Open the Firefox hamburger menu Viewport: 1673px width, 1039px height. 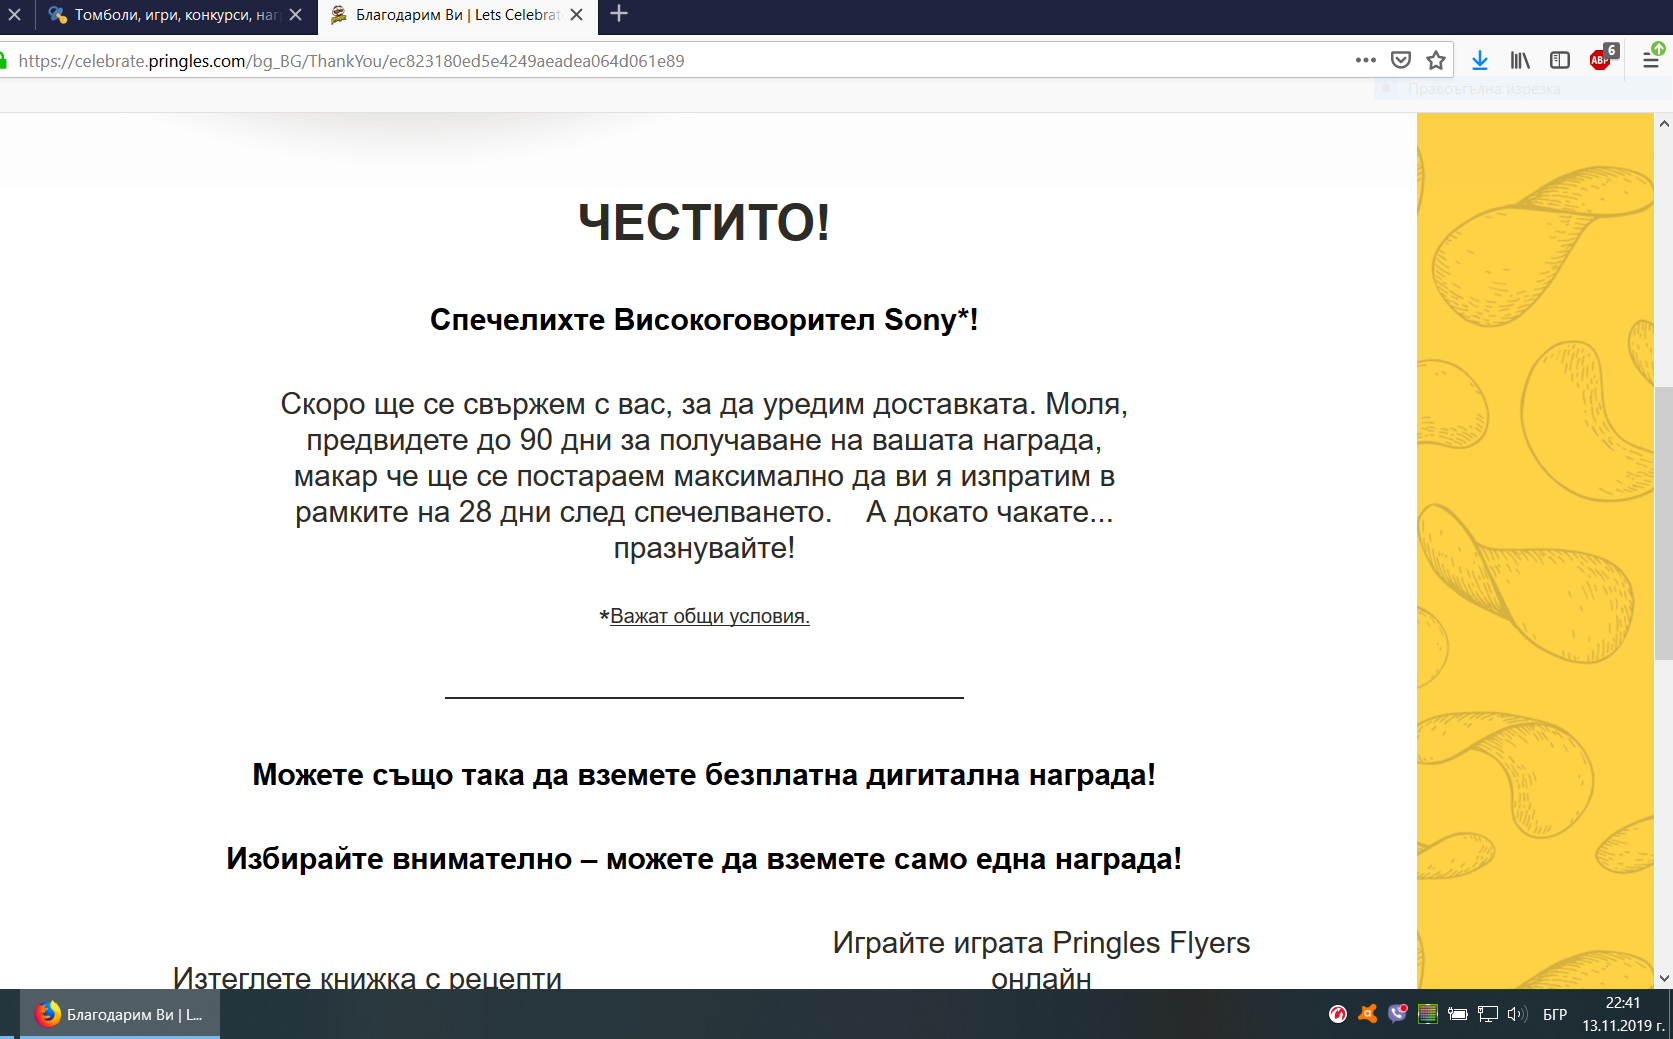[x=1651, y=60]
